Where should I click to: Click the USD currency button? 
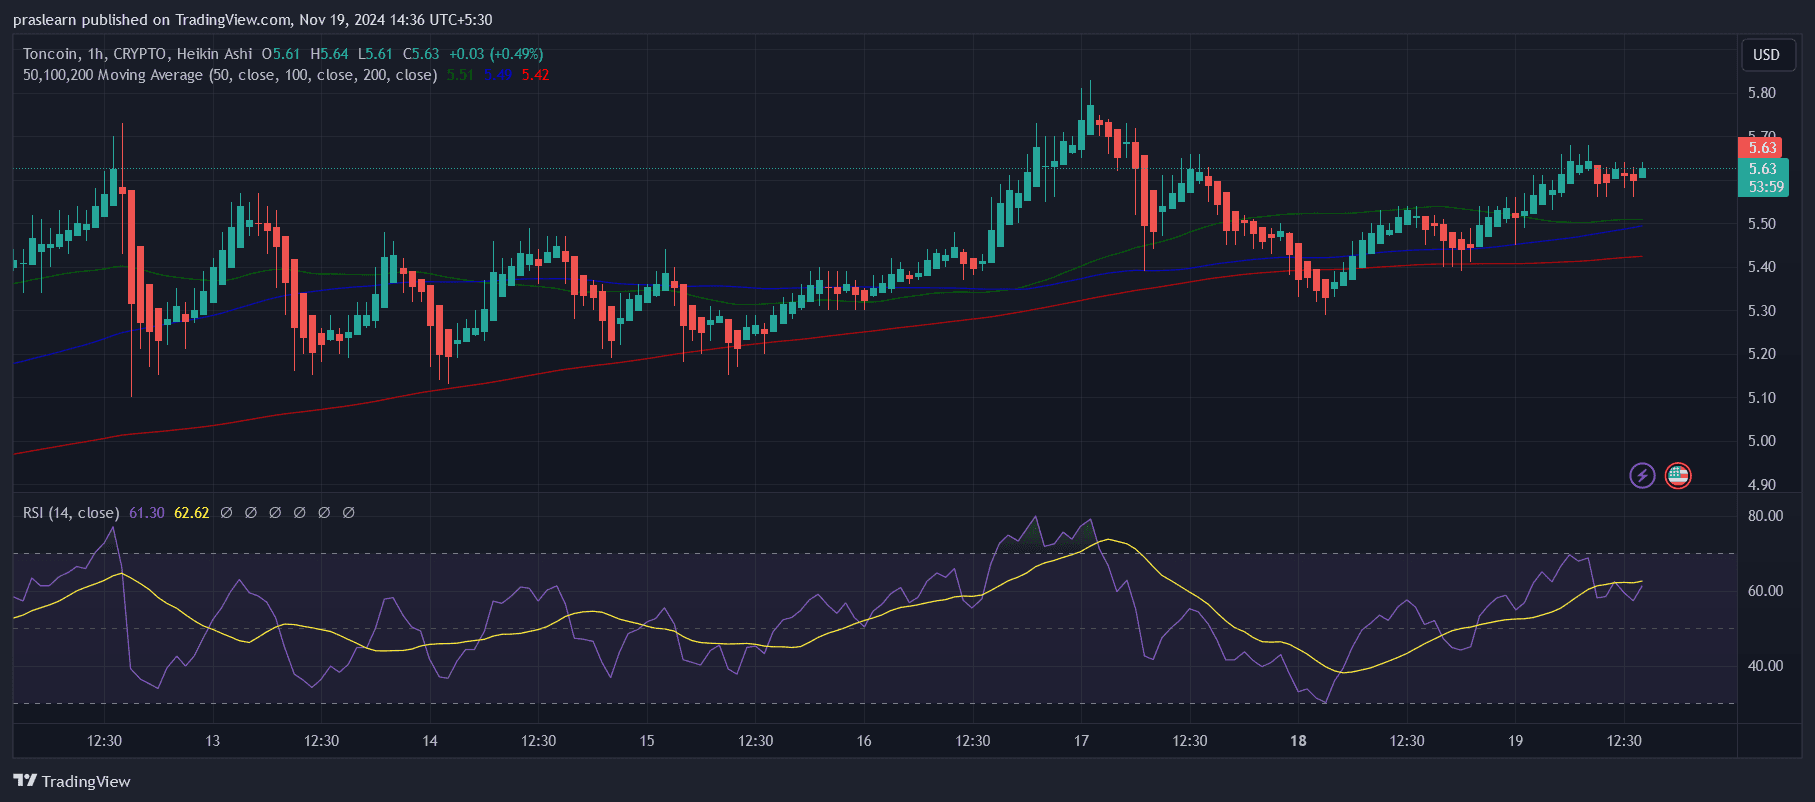(1766, 55)
